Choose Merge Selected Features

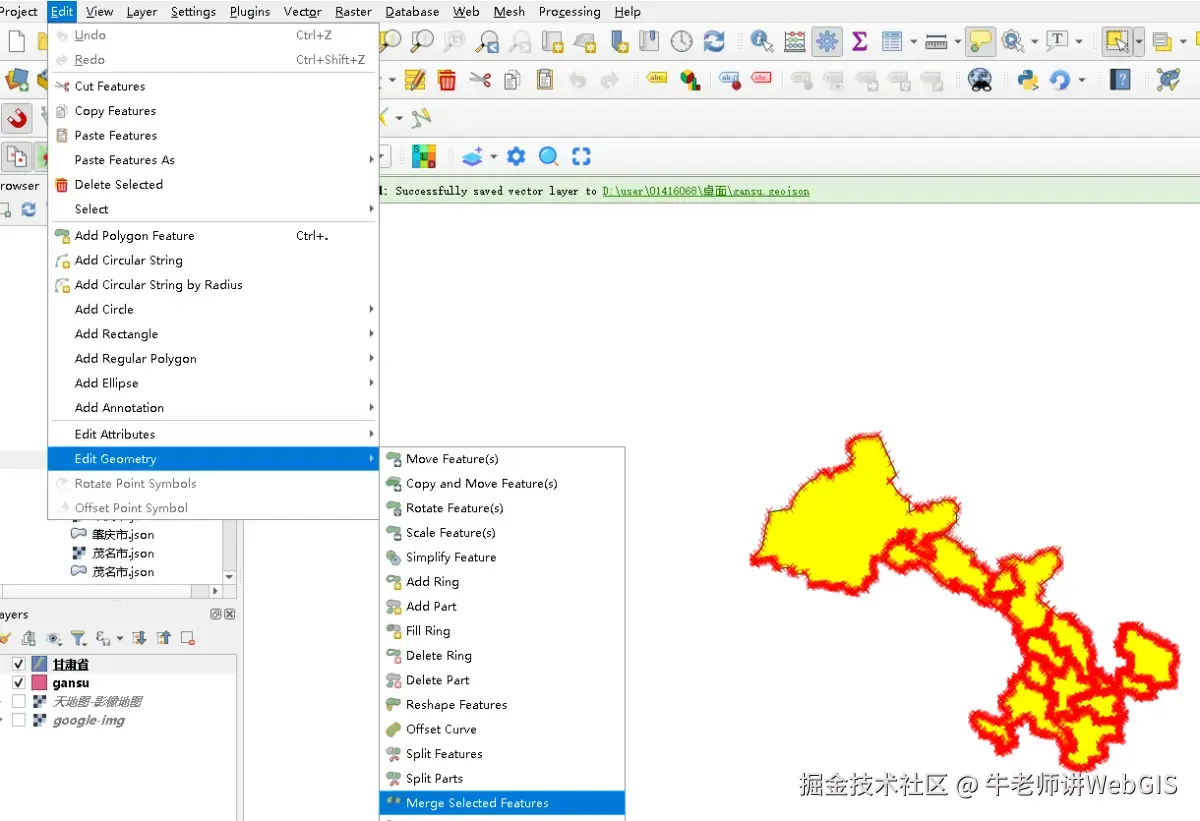pos(502,803)
